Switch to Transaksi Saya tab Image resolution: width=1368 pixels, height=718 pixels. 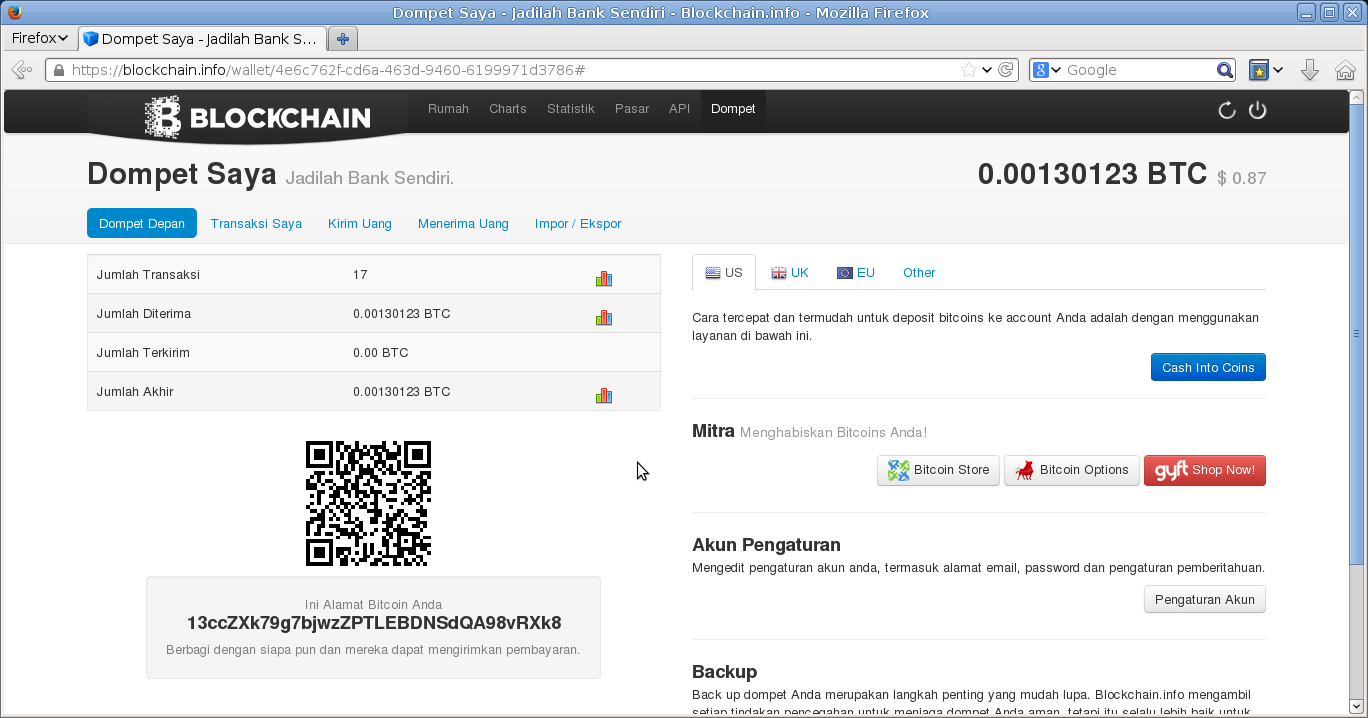[x=256, y=223]
